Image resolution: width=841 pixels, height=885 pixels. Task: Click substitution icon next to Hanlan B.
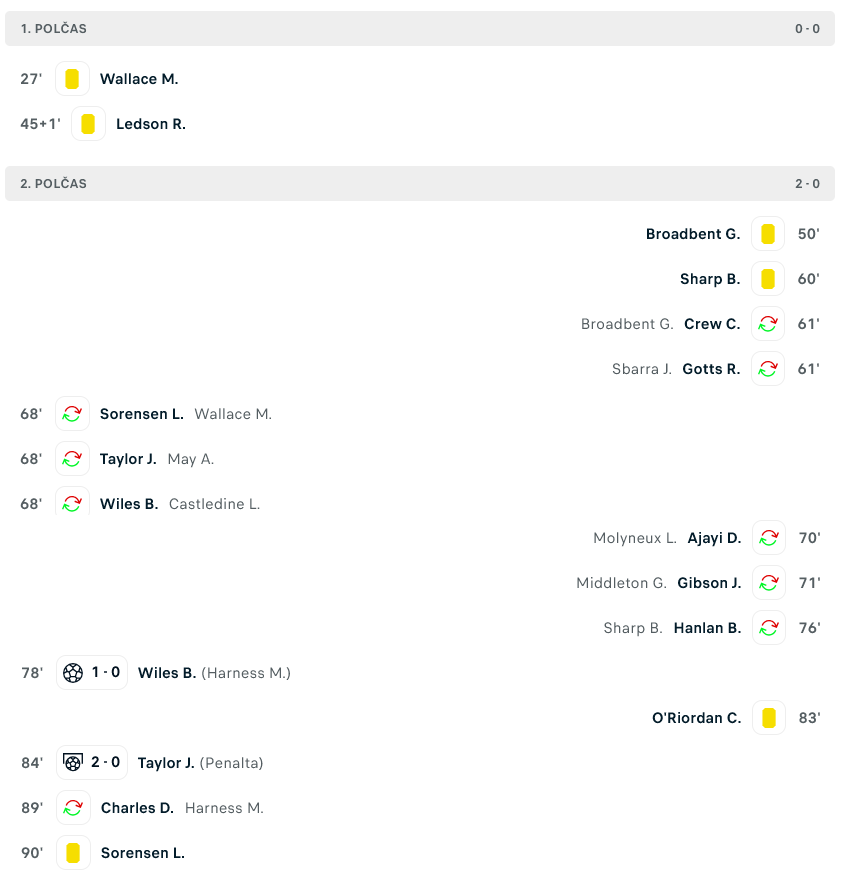click(769, 628)
